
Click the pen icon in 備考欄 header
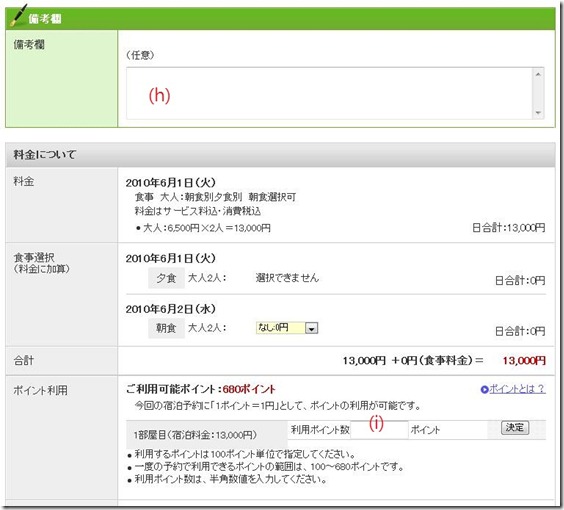[x=19, y=15]
